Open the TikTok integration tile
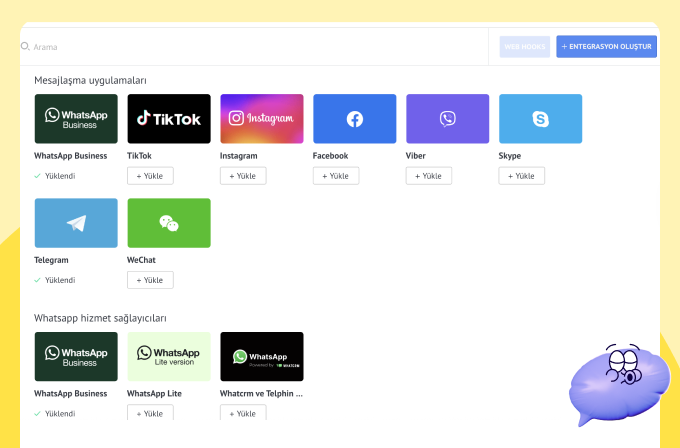Viewport: 680px width, 448px height. pyautogui.click(x=169, y=119)
